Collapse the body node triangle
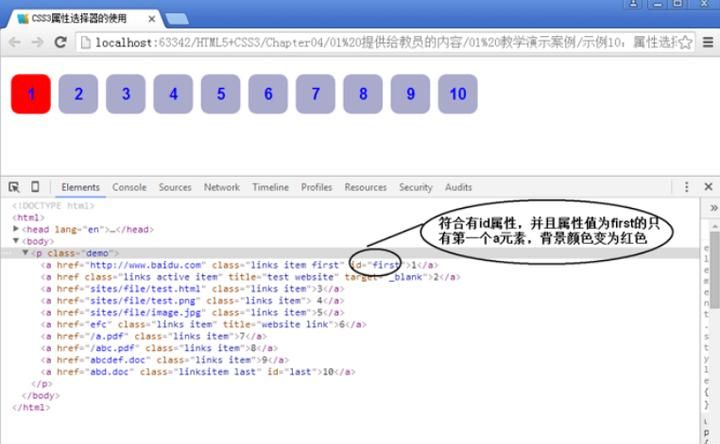 [16, 241]
